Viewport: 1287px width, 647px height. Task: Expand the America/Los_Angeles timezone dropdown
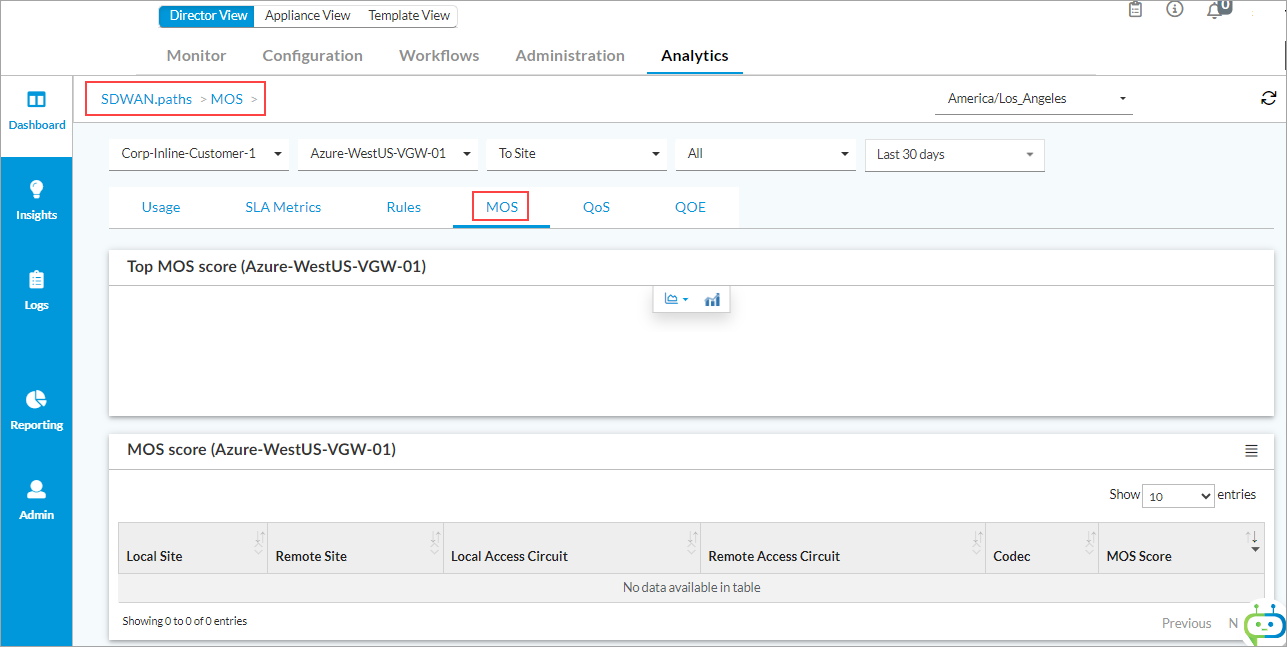(x=1033, y=99)
